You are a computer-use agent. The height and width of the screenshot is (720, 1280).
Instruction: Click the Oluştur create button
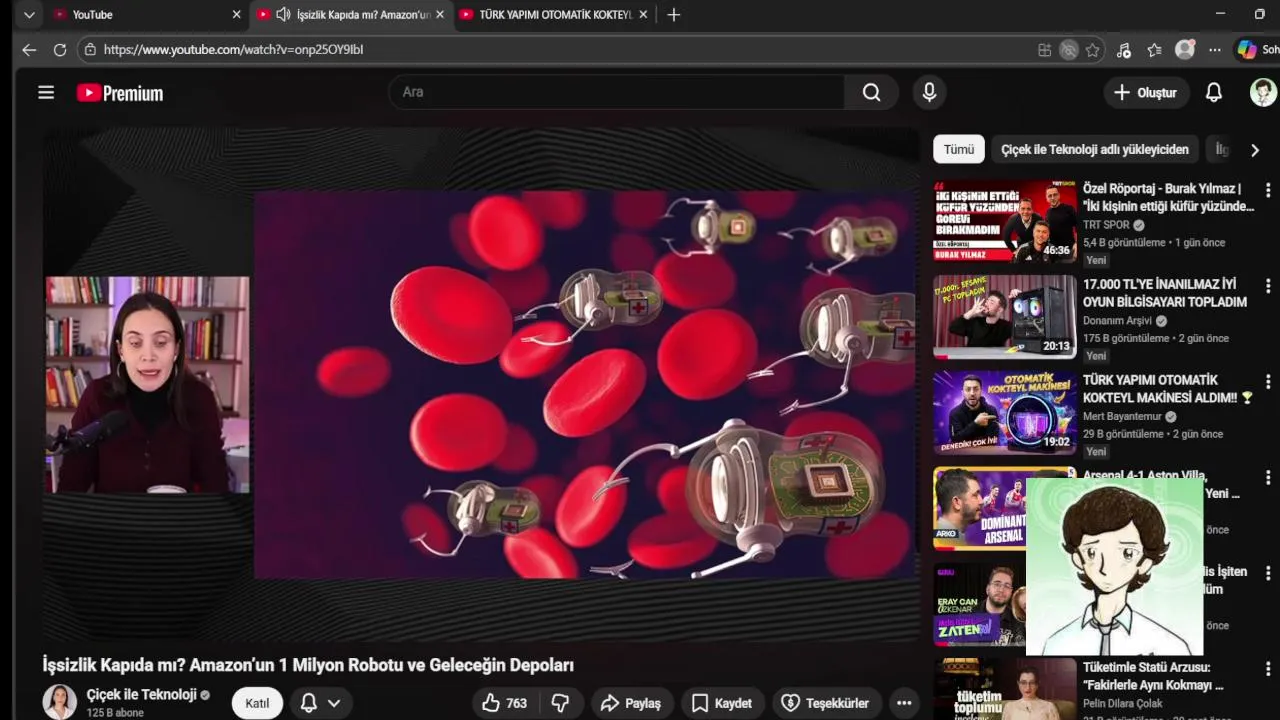click(x=1146, y=92)
